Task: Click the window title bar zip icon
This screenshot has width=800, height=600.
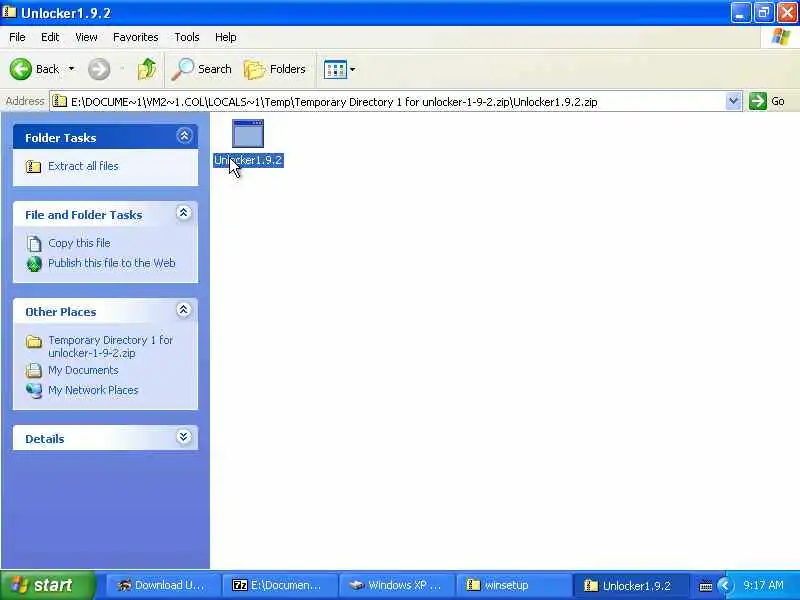Action: [x=9, y=12]
